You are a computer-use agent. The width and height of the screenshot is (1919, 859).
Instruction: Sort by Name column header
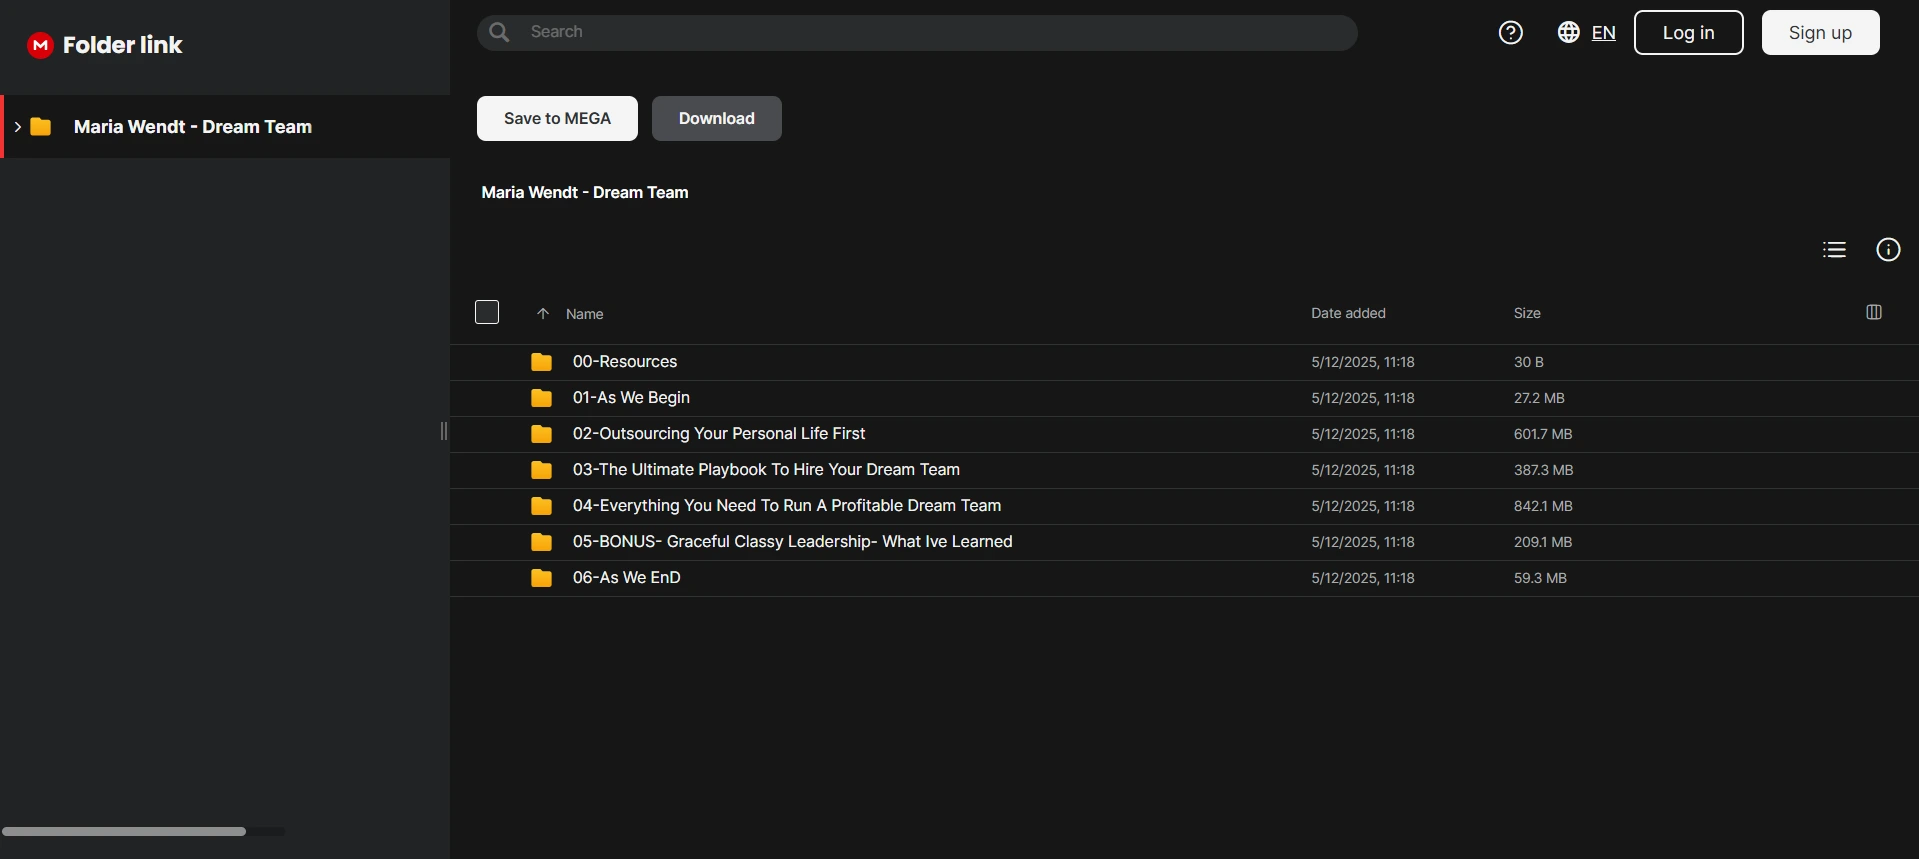[584, 314]
